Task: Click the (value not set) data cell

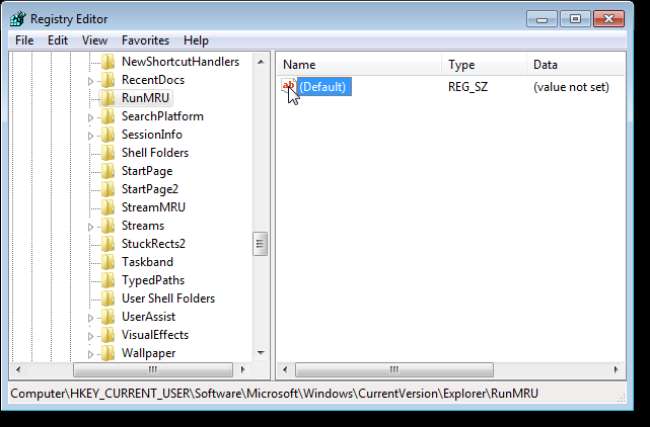Action: (571, 87)
